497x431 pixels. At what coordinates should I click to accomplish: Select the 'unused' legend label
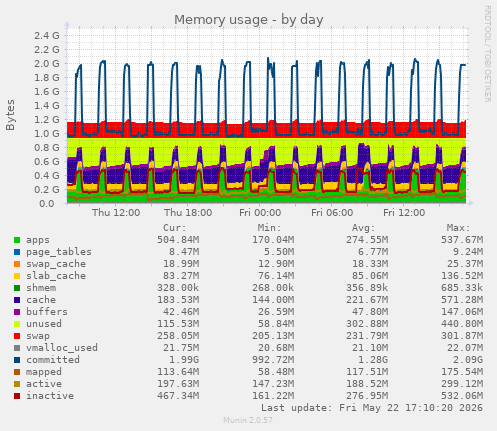(44, 324)
